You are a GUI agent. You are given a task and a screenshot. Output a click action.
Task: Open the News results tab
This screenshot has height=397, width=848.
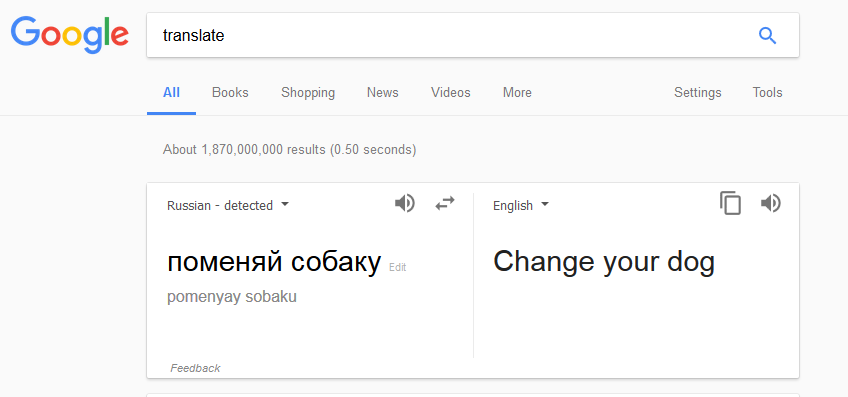pyautogui.click(x=382, y=92)
